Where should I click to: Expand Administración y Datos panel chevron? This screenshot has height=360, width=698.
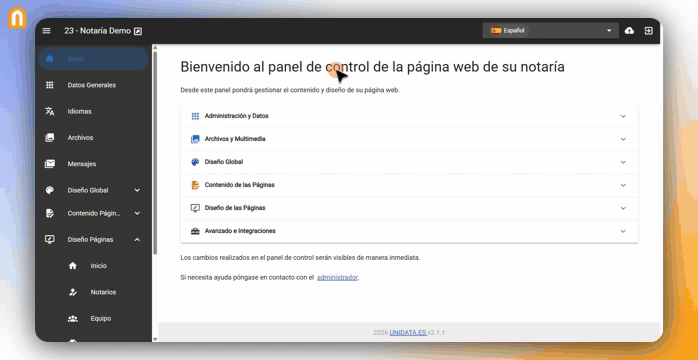click(623, 116)
